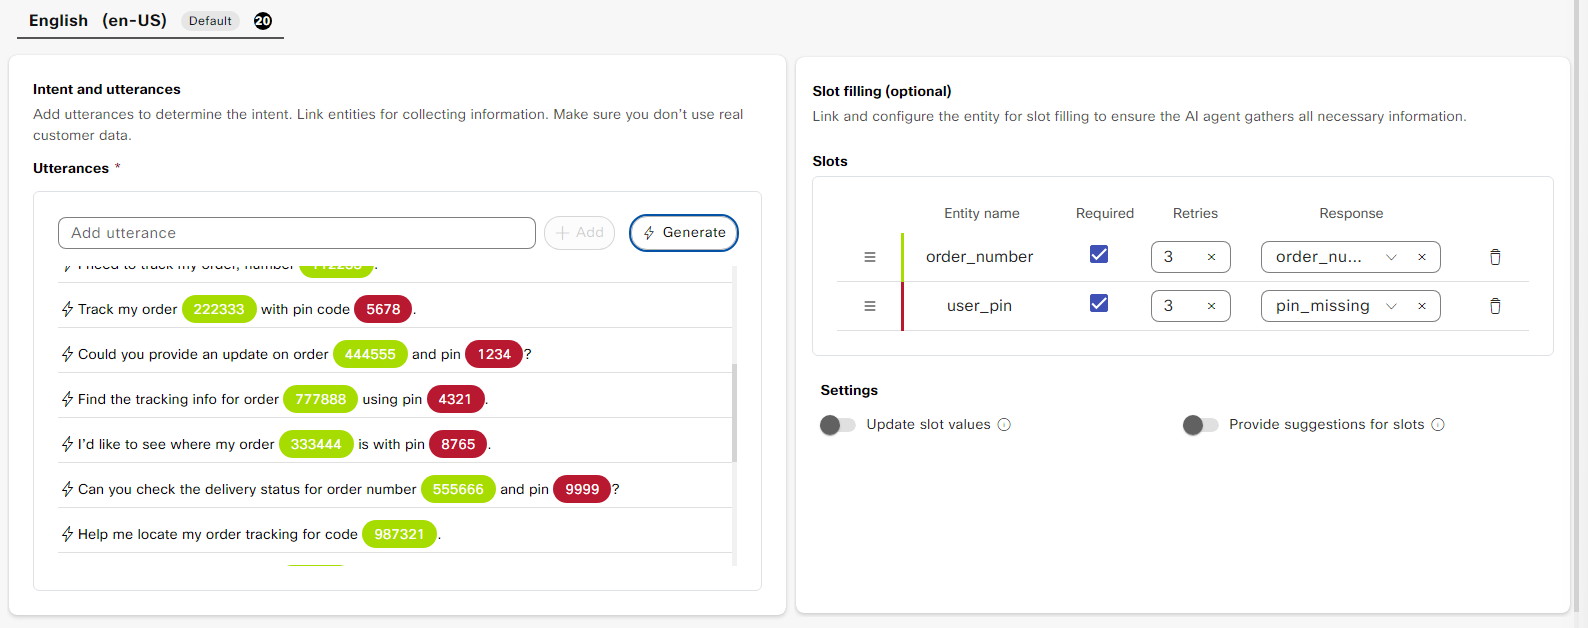This screenshot has height=628, width=1588.
Task: Open the pin_missing response dropdown
Action: tap(1391, 306)
